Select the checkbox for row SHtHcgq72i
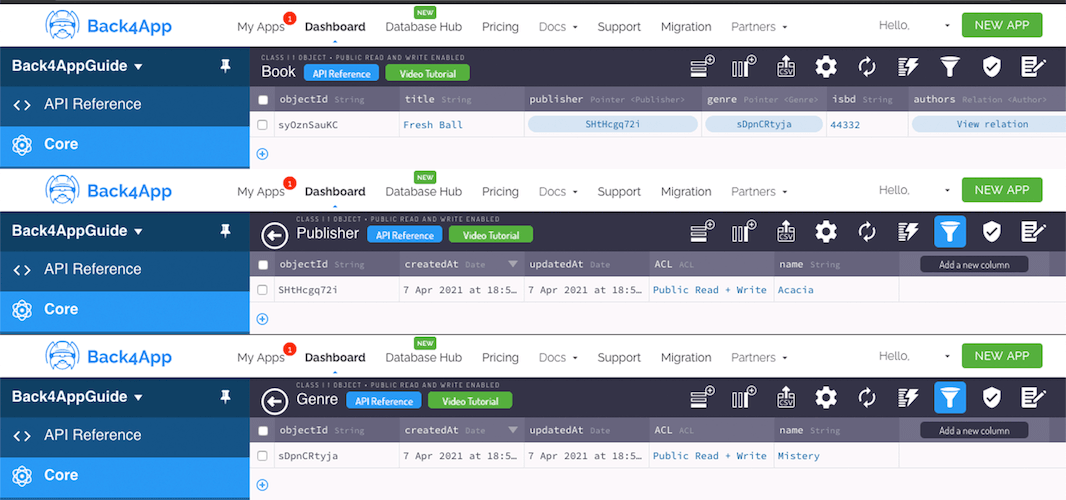This screenshot has width=1066, height=500. point(263,290)
